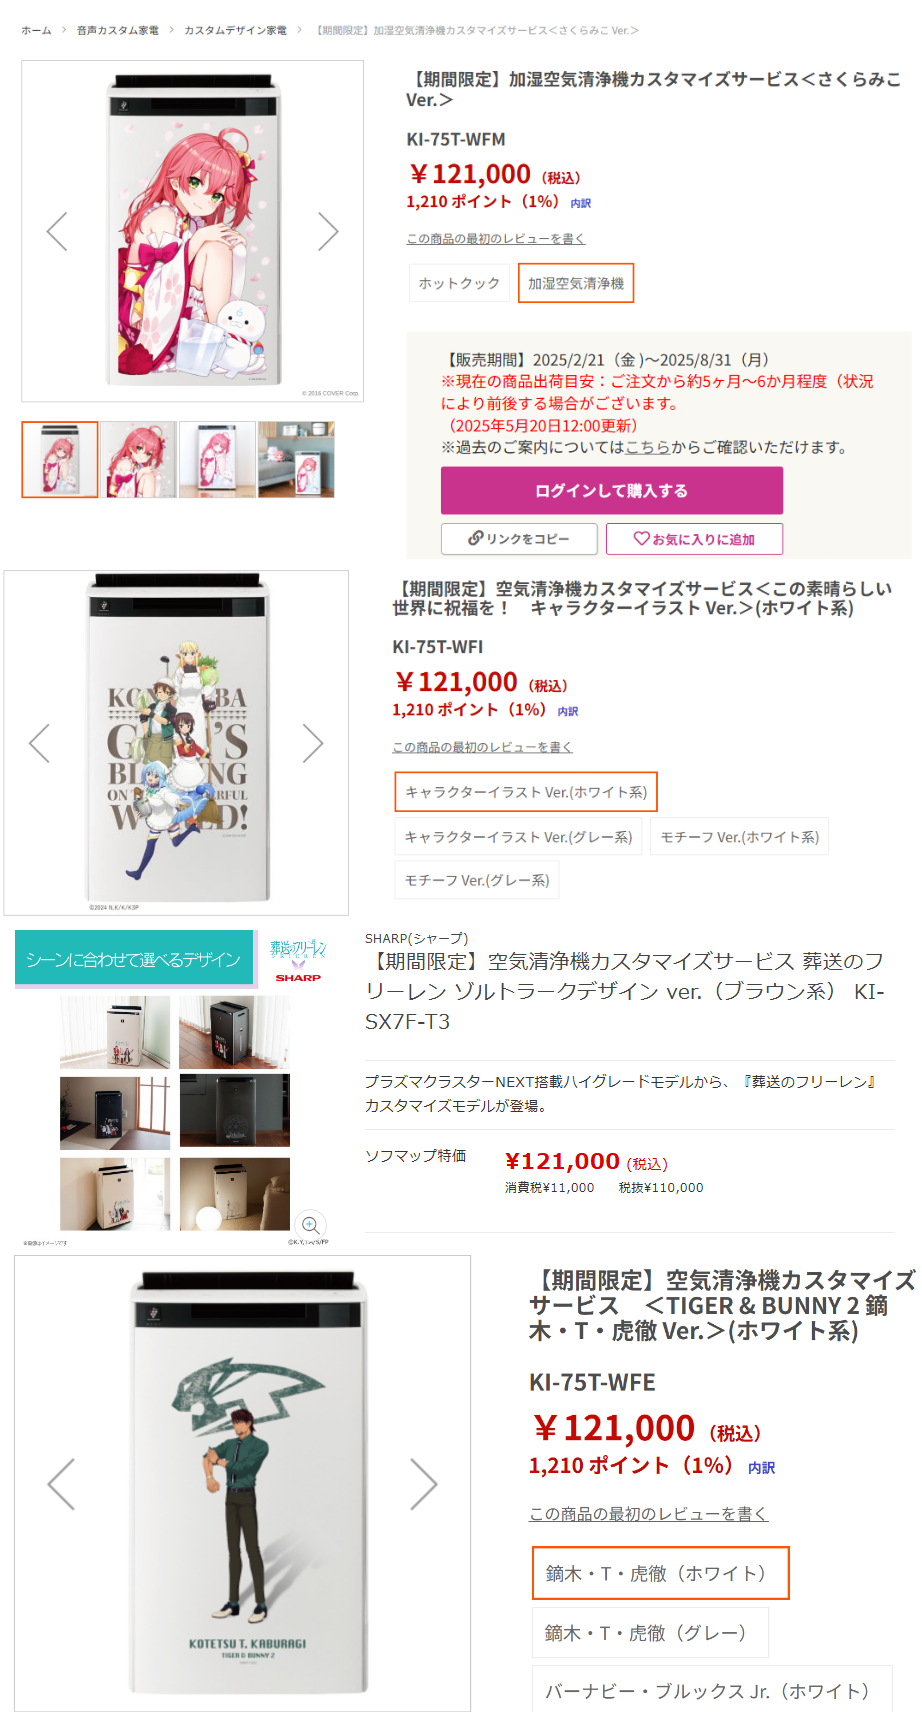Go to previous Tiger & Bunny product image
Screen dimensions: 922x1712
click(x=61, y=1483)
